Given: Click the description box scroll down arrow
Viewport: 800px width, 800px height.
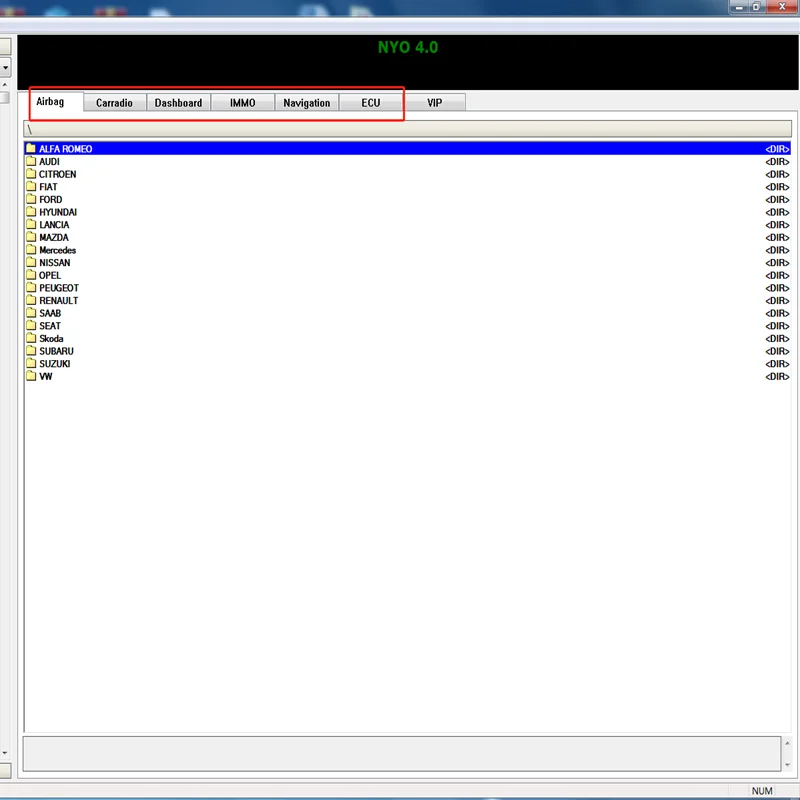Looking at the screenshot, I should (787, 764).
